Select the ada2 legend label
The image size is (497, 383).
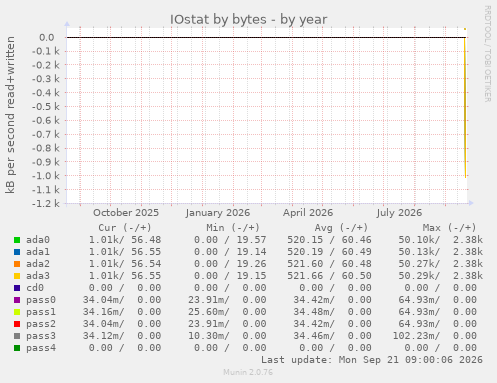(x=38, y=264)
